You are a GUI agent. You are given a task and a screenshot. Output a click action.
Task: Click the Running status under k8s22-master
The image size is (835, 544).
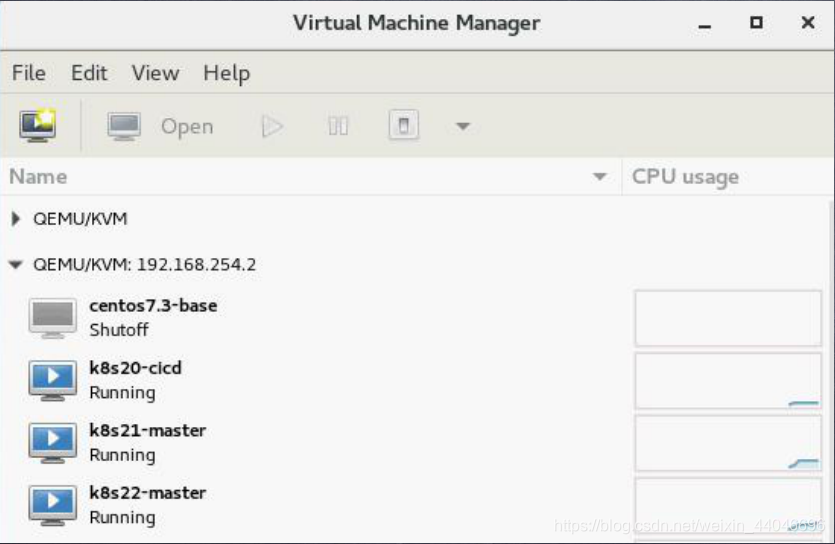(x=122, y=517)
